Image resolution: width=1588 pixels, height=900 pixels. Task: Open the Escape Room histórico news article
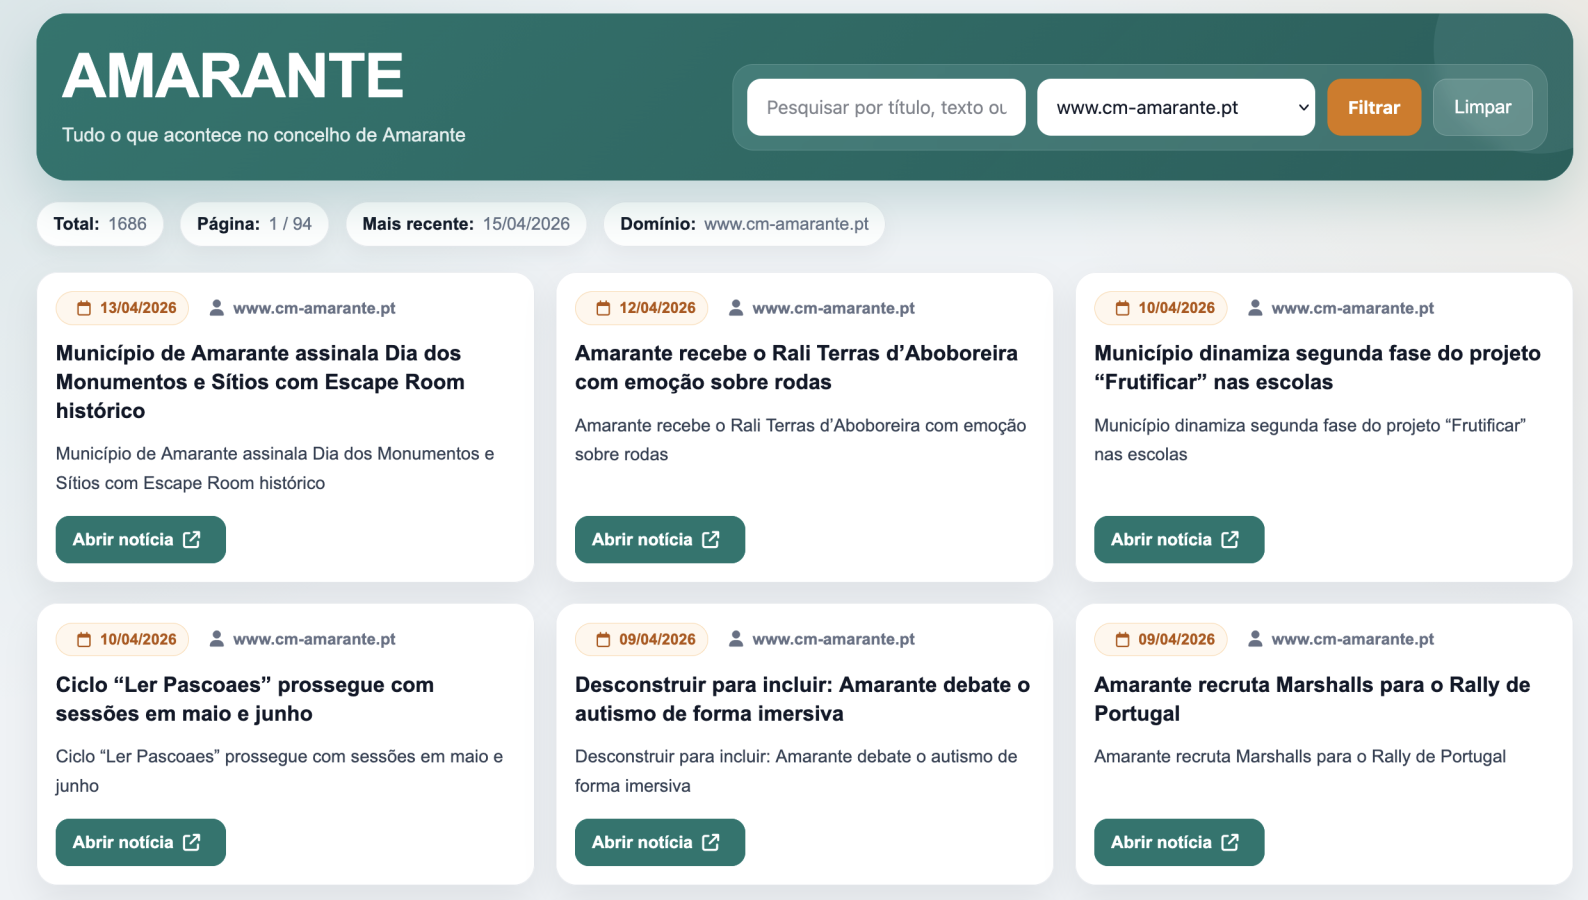click(x=140, y=540)
